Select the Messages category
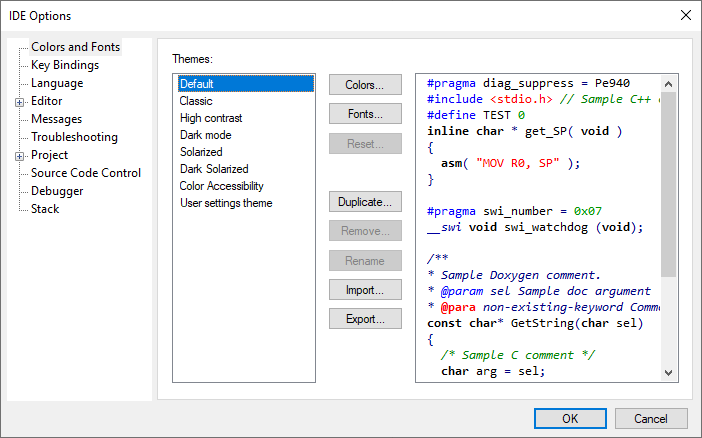The image size is (702, 438). coord(56,119)
